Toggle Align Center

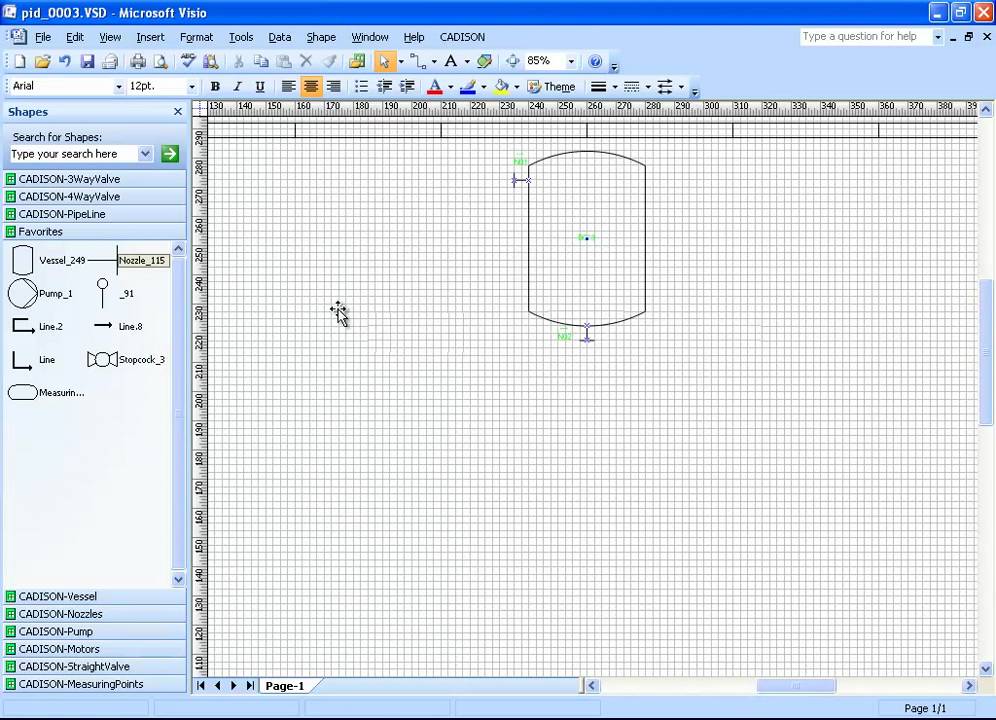click(x=311, y=86)
